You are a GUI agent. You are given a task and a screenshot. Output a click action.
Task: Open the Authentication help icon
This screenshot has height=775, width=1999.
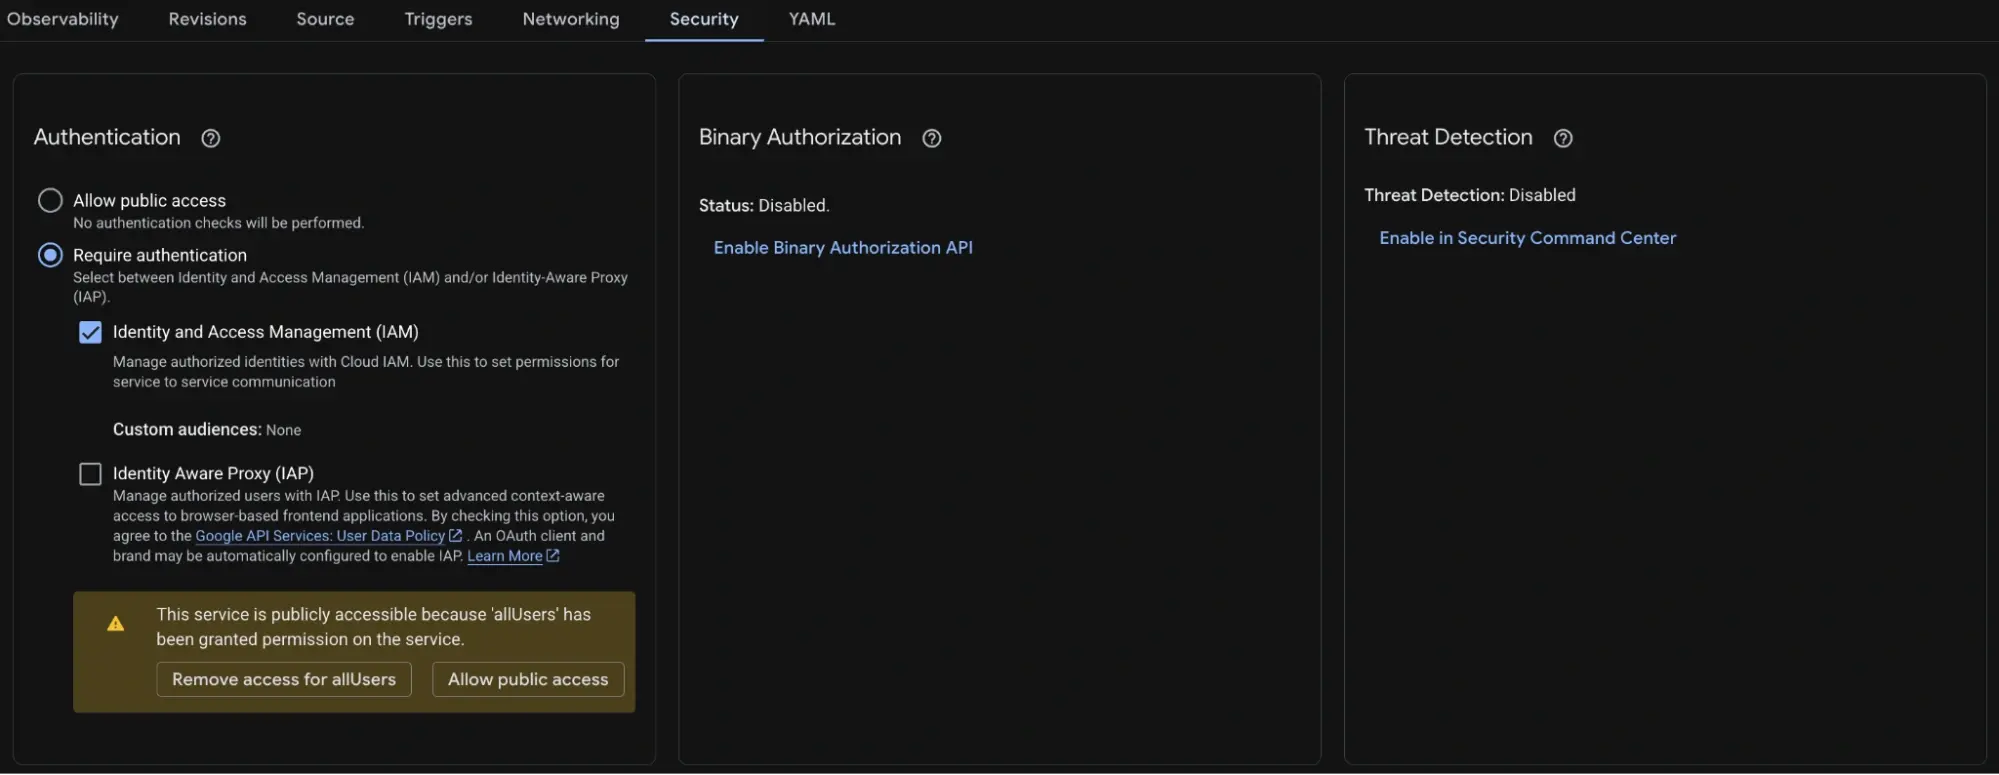pyautogui.click(x=210, y=138)
